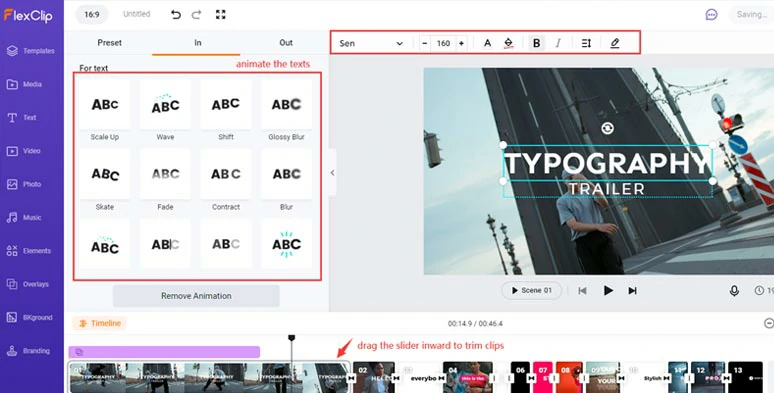Open the Sen font dropdown
774x393 pixels.
tap(371, 43)
